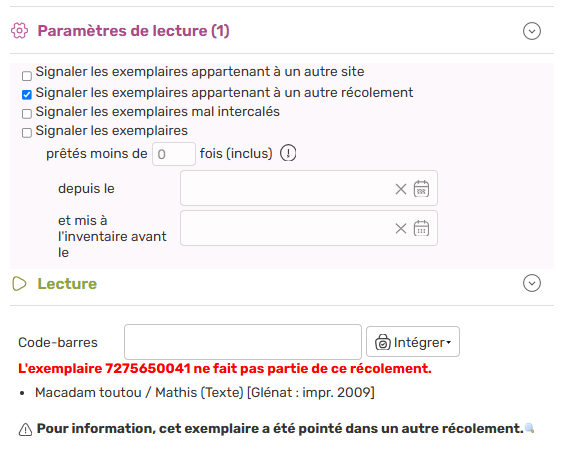Open calendar for 'mis à l'inventaire avant le'
Screen dimensions: 567x461
421,228
